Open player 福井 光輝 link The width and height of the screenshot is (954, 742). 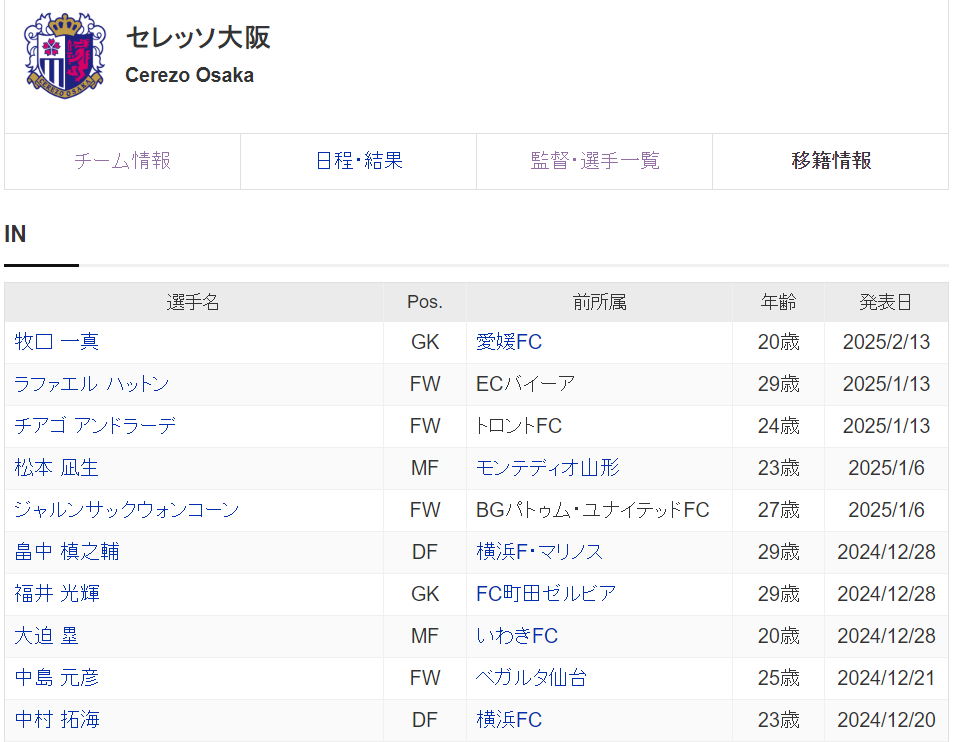57,594
